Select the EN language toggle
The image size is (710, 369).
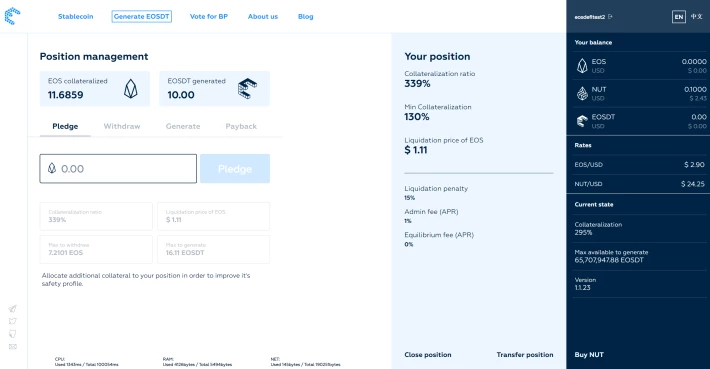pos(678,17)
